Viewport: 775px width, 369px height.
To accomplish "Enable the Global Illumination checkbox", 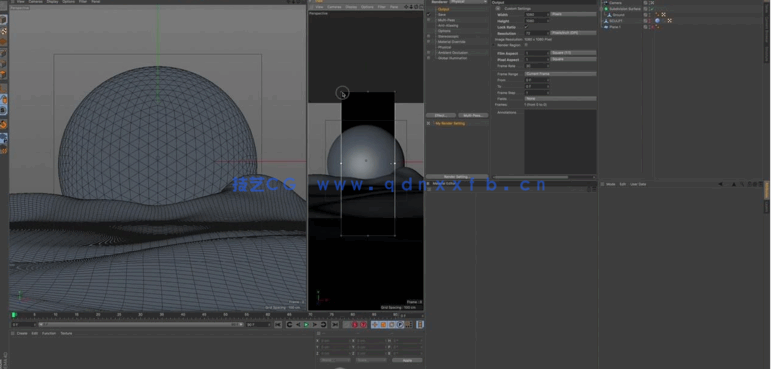I will (429, 58).
